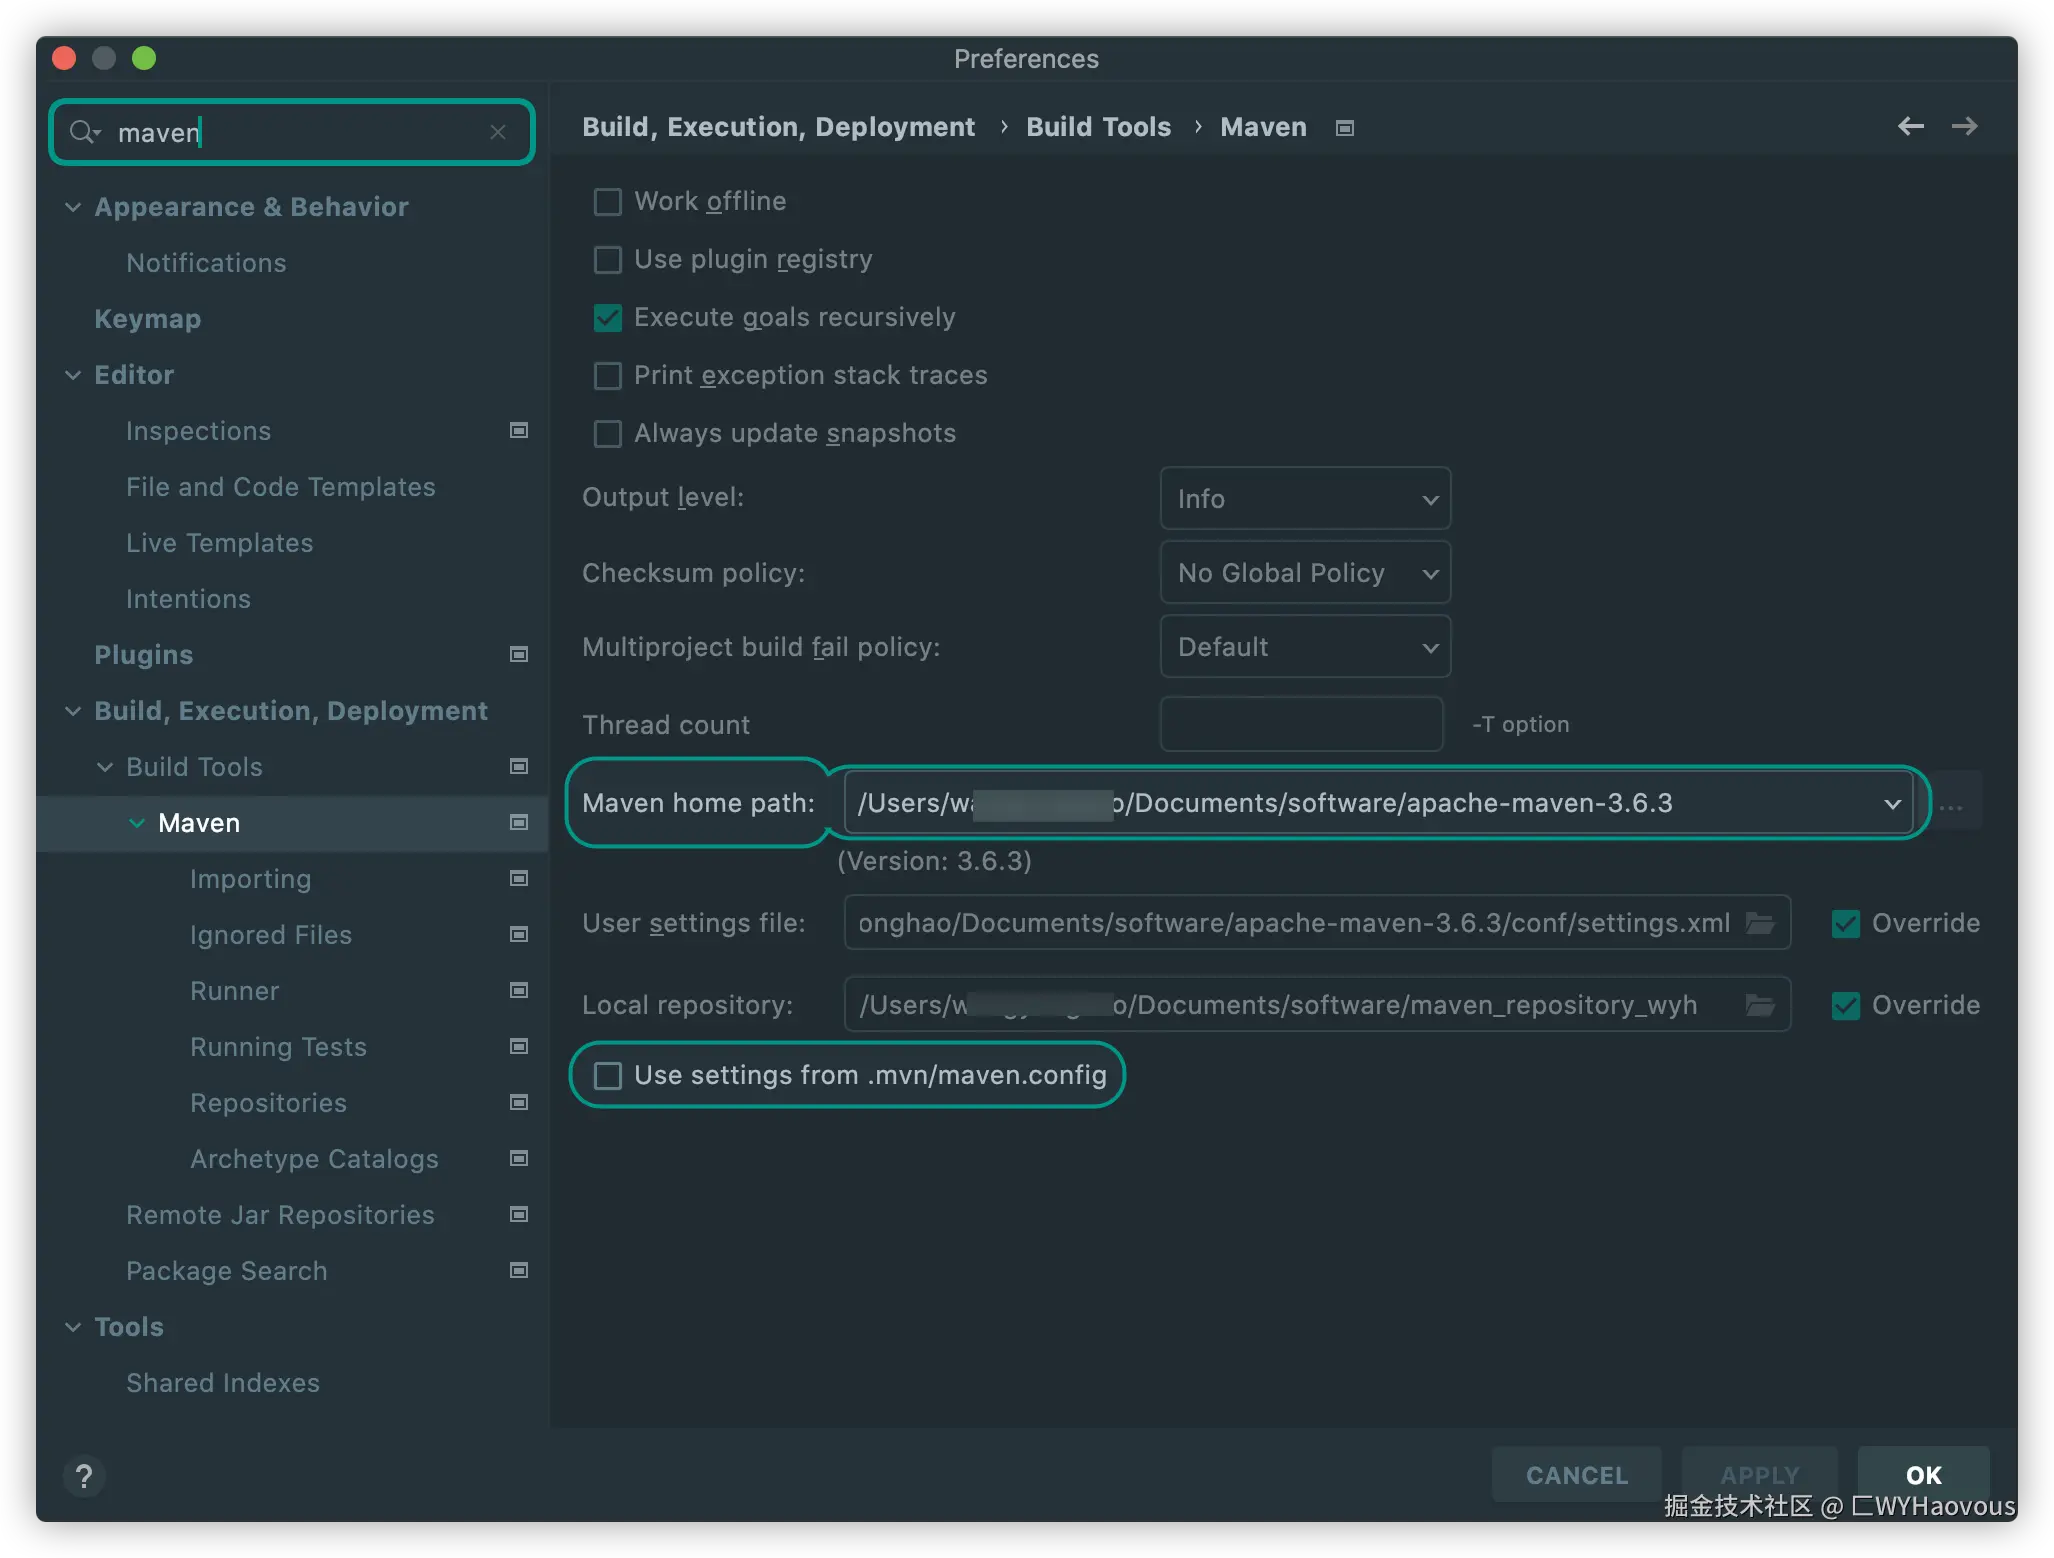2054x1558 pixels.
Task: Open the Keymap settings page
Action: click(148, 319)
